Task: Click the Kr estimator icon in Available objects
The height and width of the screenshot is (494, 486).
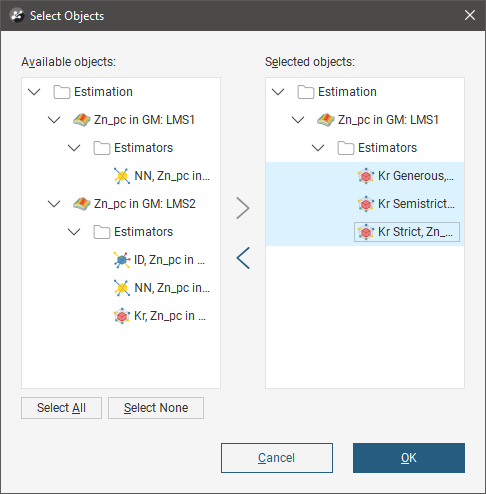Action: 122,316
